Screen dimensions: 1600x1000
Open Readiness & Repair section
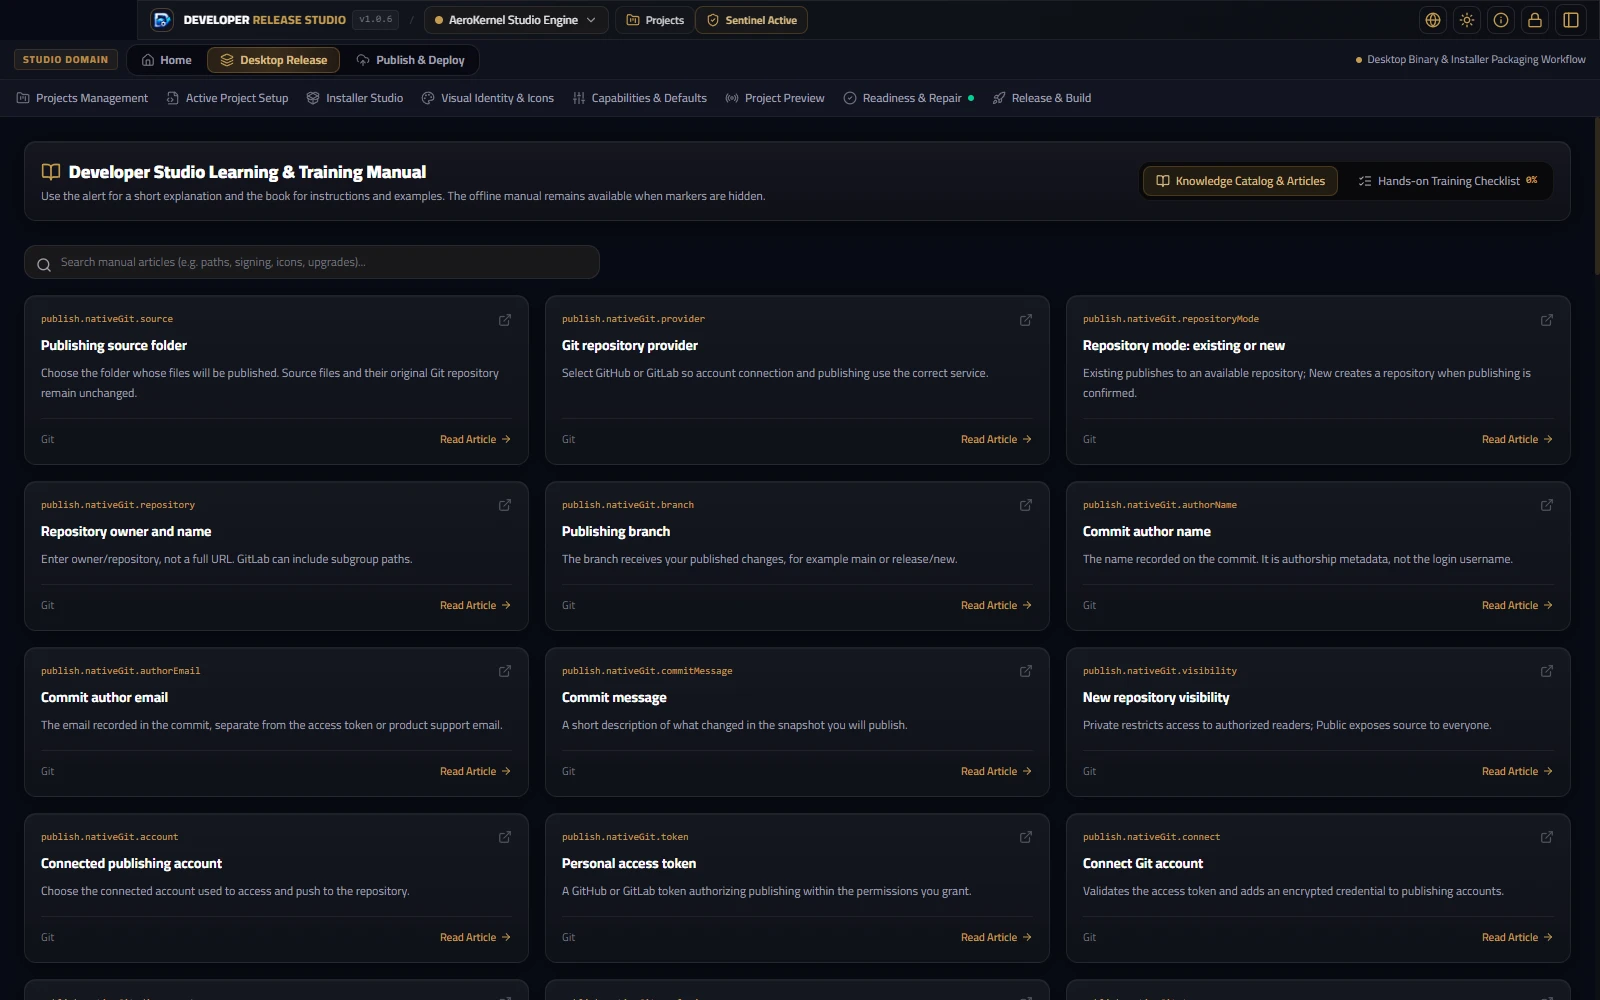[x=908, y=98]
